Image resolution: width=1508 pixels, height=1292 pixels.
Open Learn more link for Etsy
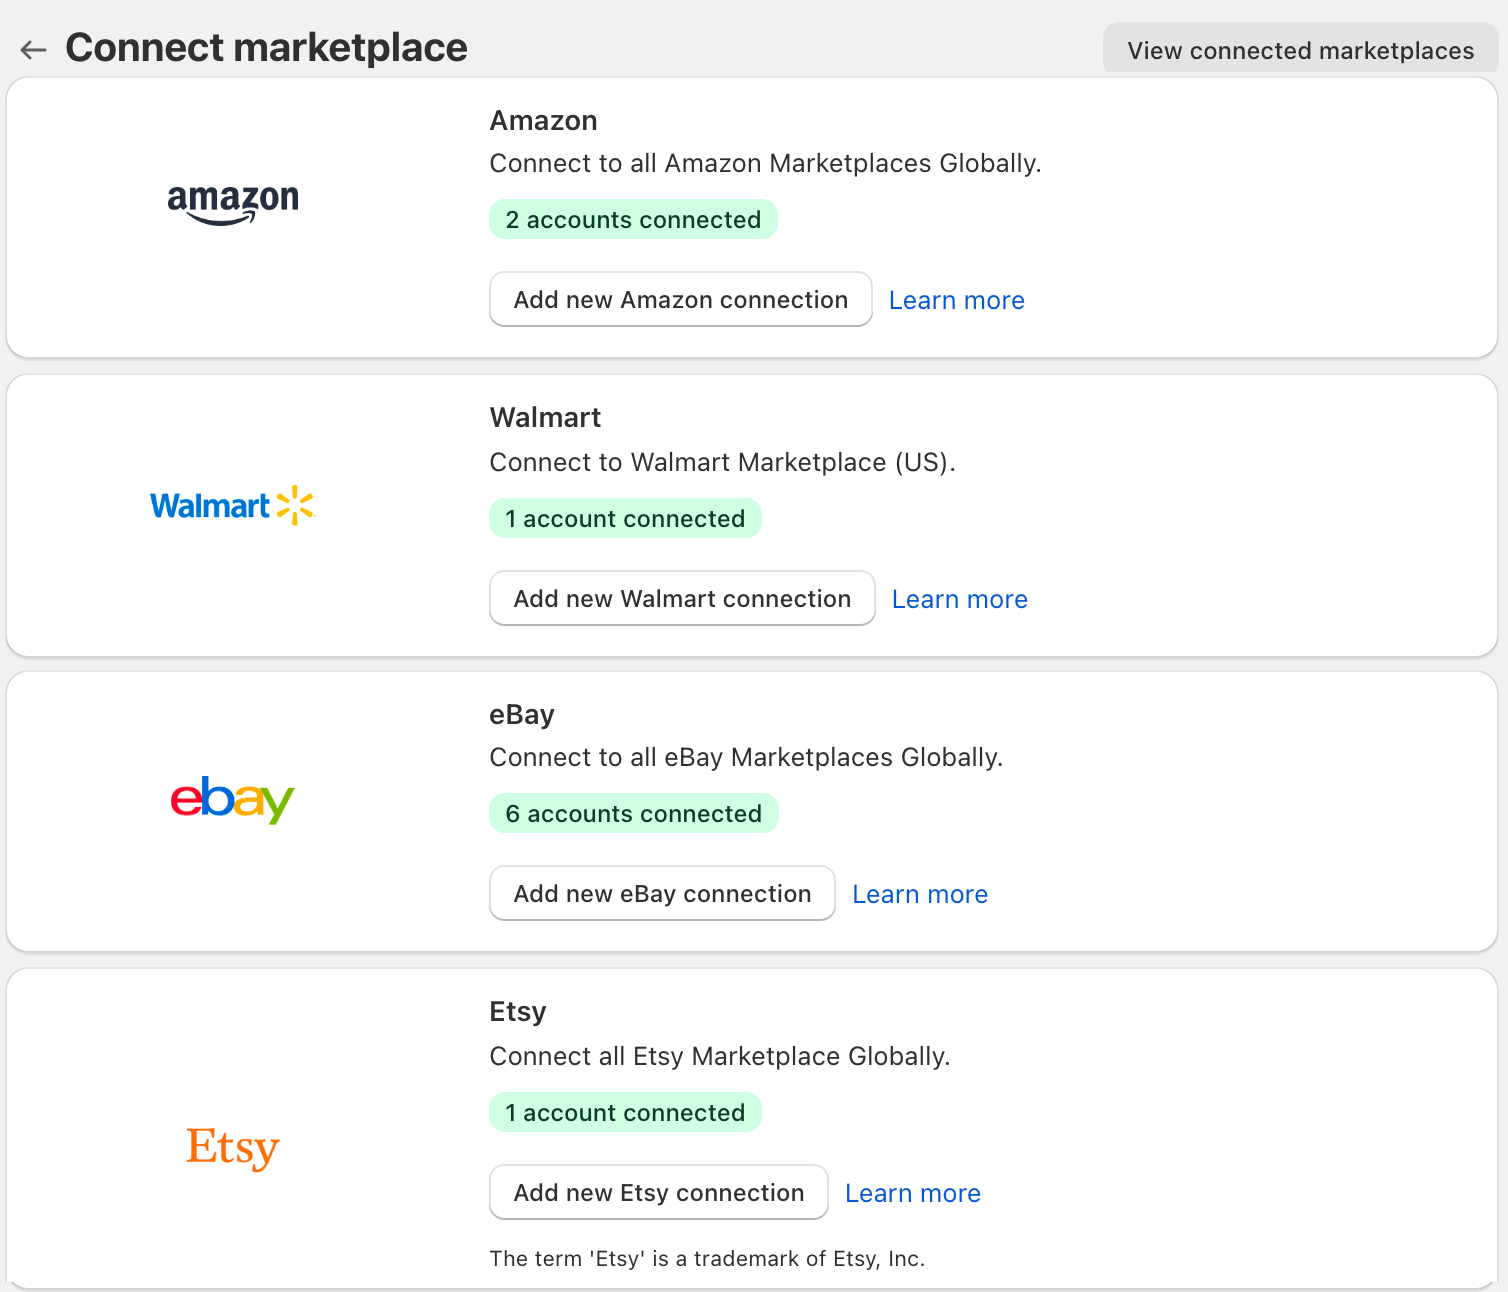[912, 1193]
